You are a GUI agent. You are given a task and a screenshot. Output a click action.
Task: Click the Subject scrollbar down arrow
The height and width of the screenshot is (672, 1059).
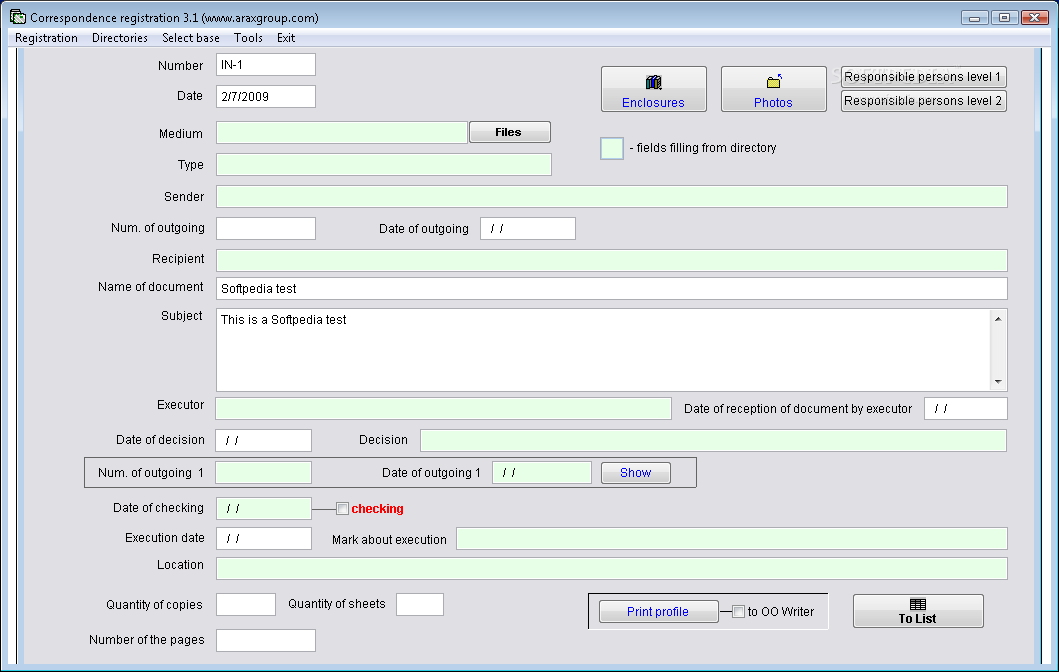point(998,382)
